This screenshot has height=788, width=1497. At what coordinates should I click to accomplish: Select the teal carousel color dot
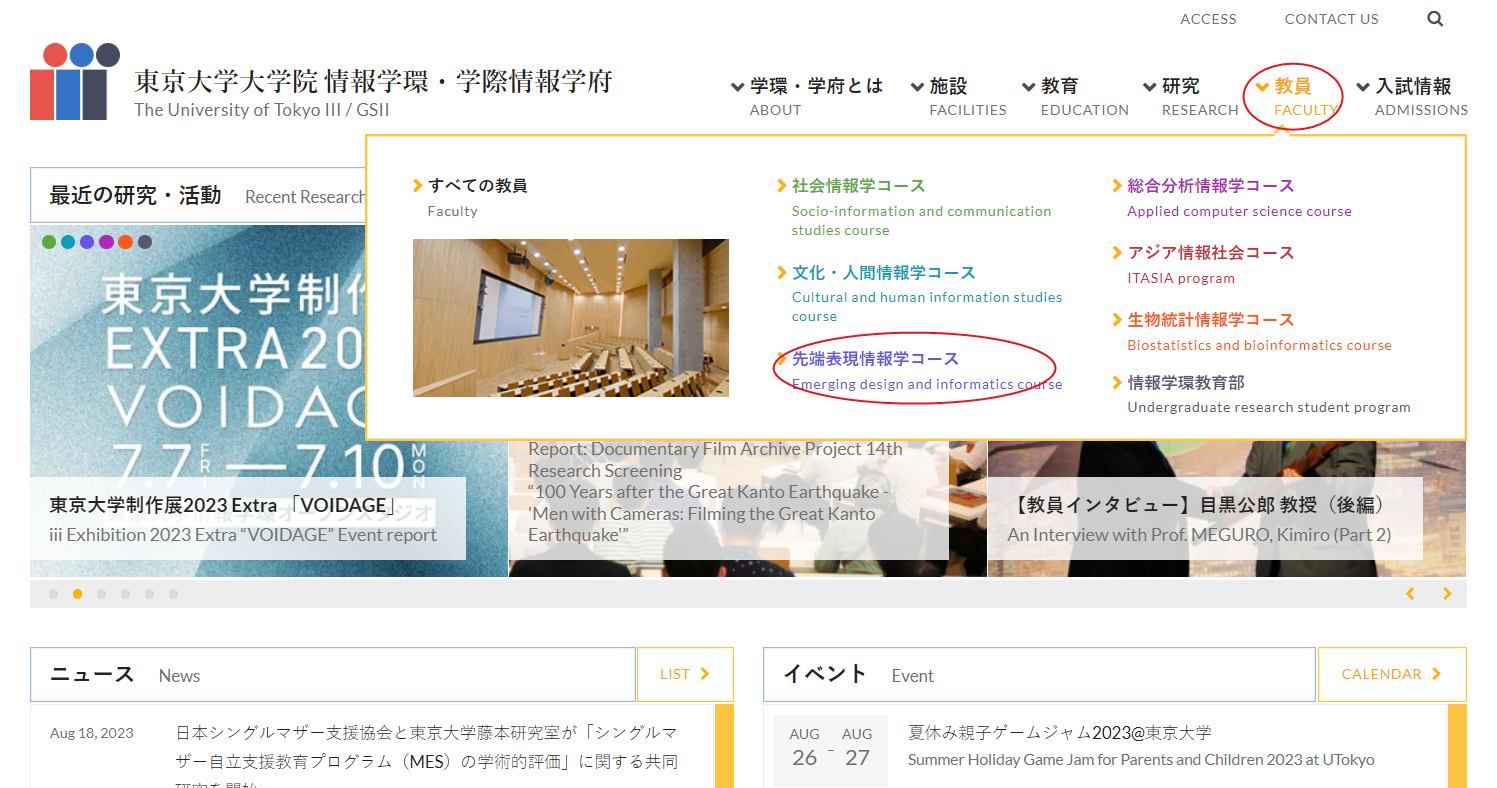pyautogui.click(x=68, y=242)
